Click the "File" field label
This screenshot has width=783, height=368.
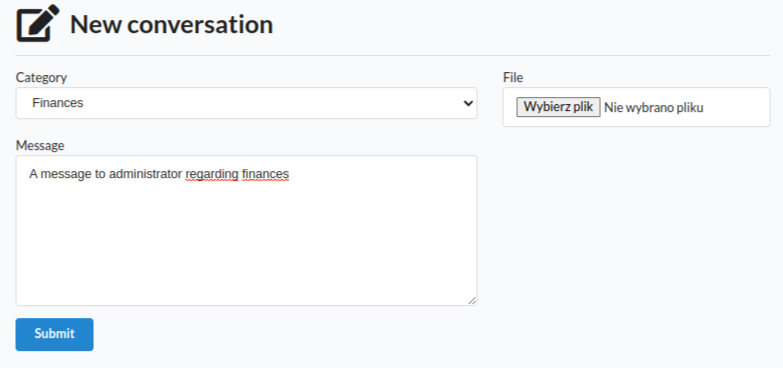pyautogui.click(x=513, y=77)
